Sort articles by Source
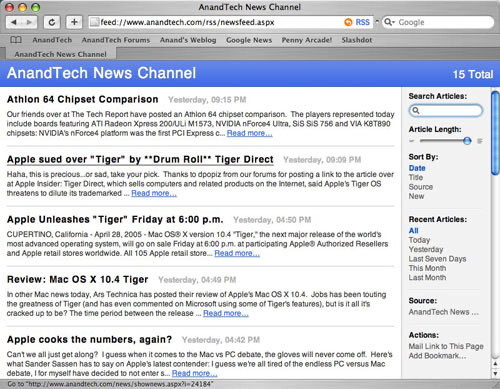 421,187
